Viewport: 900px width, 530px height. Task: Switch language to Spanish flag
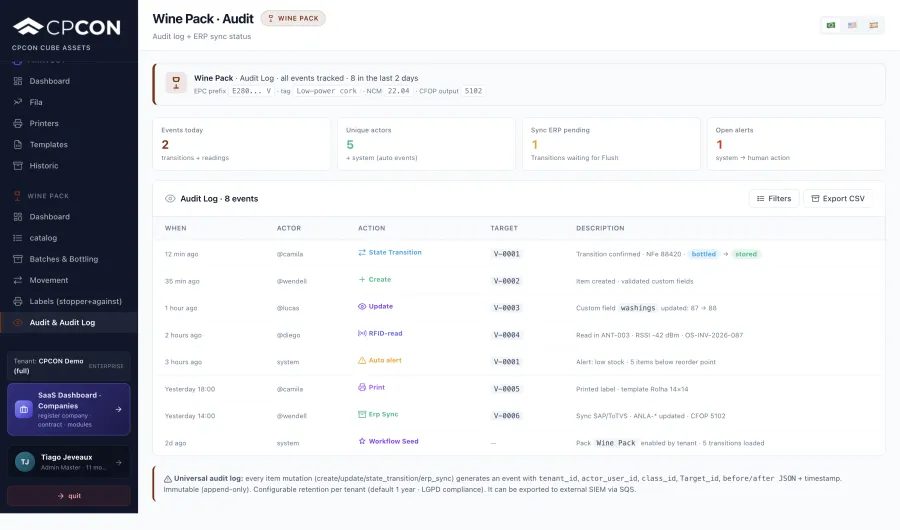pyautogui.click(x=874, y=25)
